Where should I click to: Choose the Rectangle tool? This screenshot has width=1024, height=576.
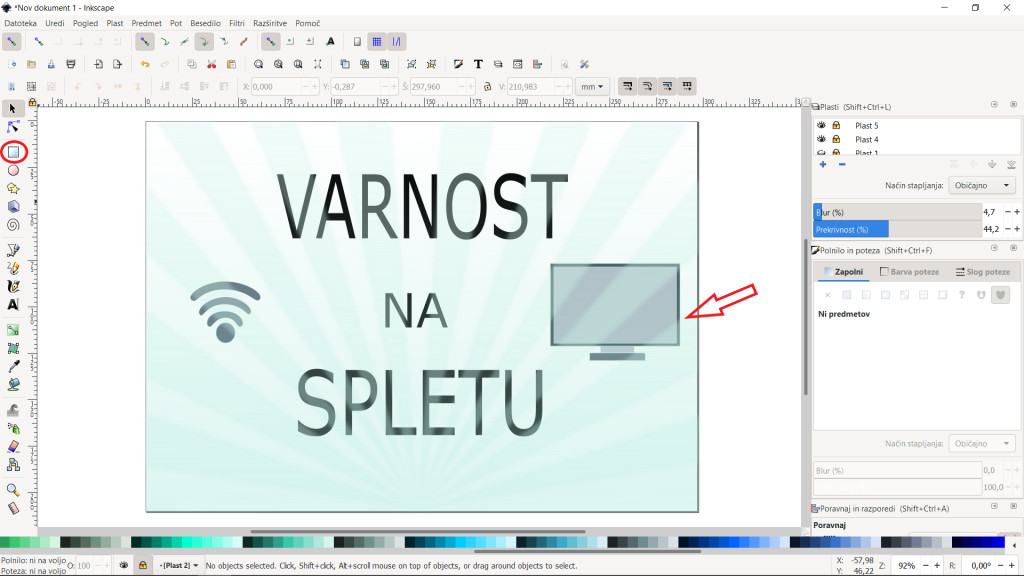click(13, 152)
